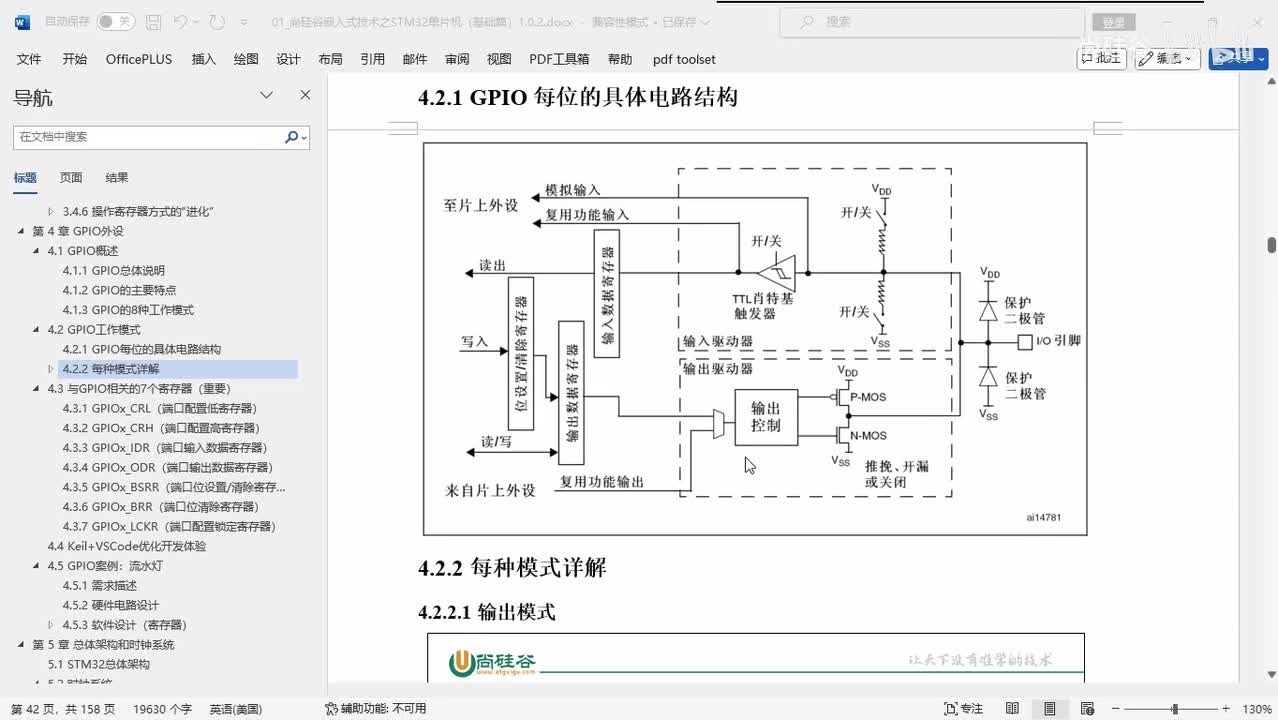Image resolution: width=1278 pixels, height=720 pixels.
Task: Go to heading 4.1.2 GPIO的主要特点
Action: pos(119,290)
